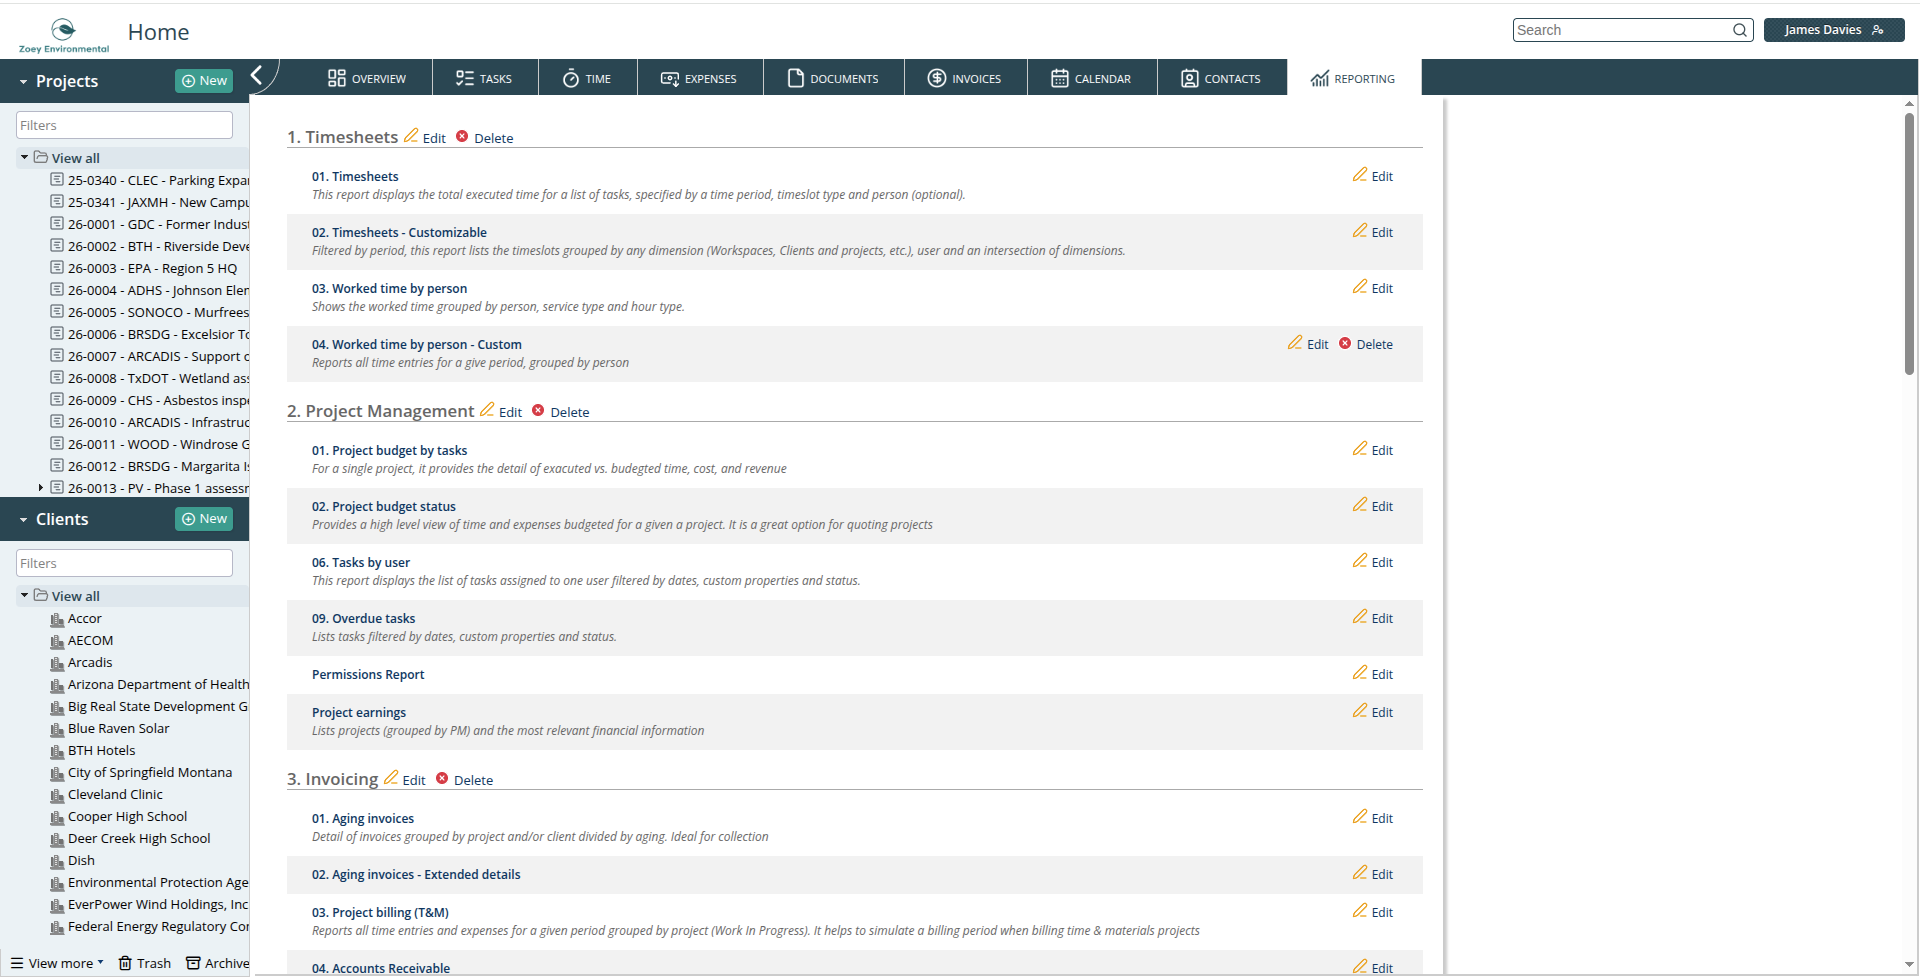The height and width of the screenshot is (977, 1920).
Task: Edit report 06. Tasks by user
Action: pos(1373,561)
